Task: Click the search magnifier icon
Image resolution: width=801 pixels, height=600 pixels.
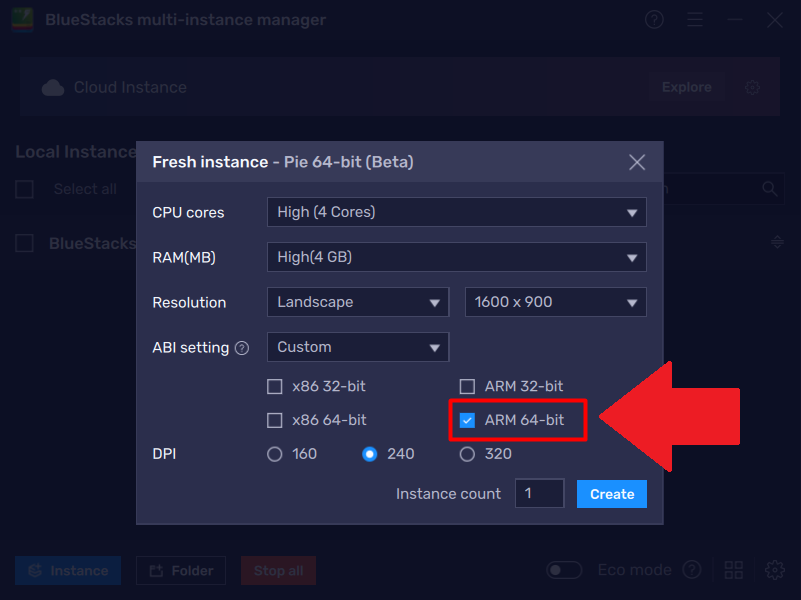Action: pyautogui.click(x=770, y=189)
